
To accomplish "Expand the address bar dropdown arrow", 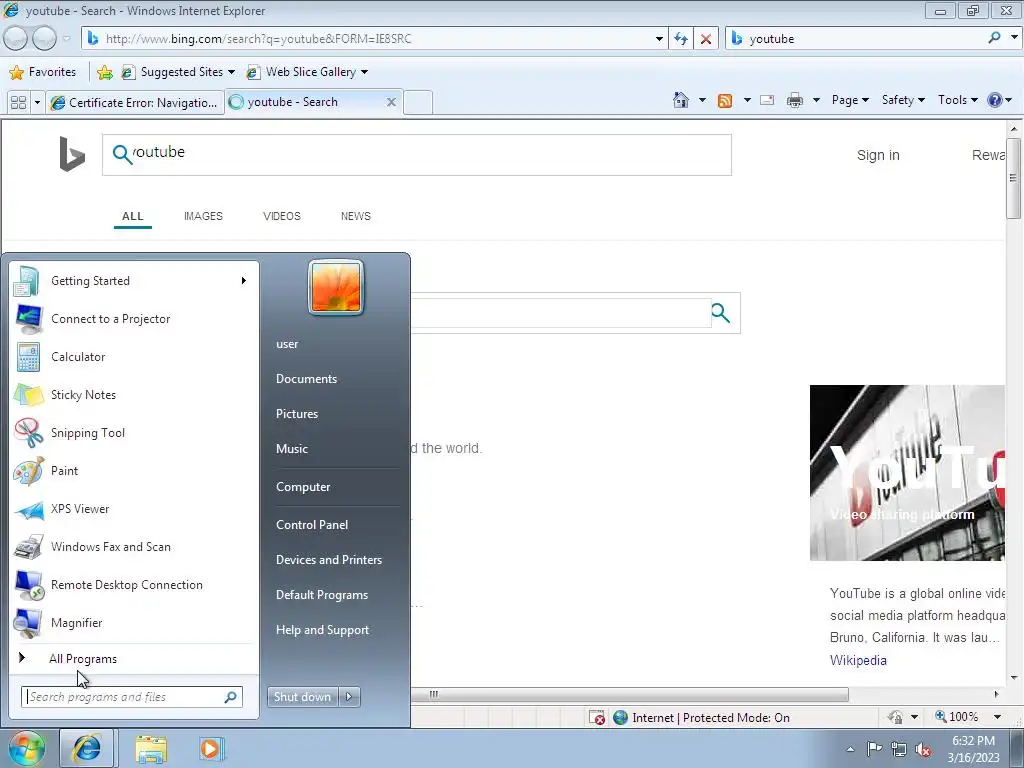I will (659, 39).
